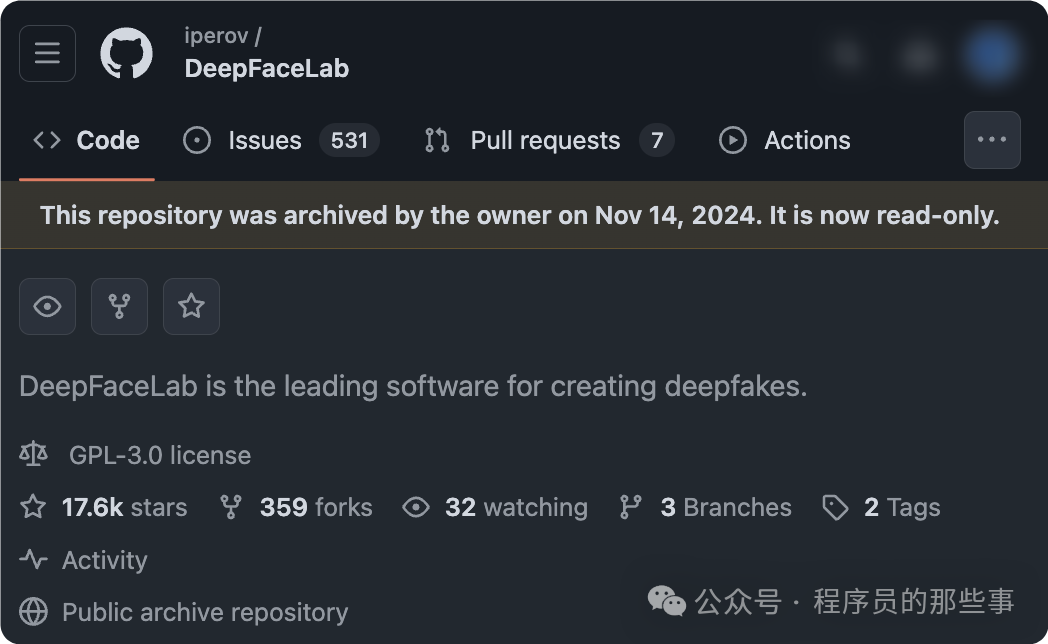View the GPL-3.0 license link

tap(160, 456)
